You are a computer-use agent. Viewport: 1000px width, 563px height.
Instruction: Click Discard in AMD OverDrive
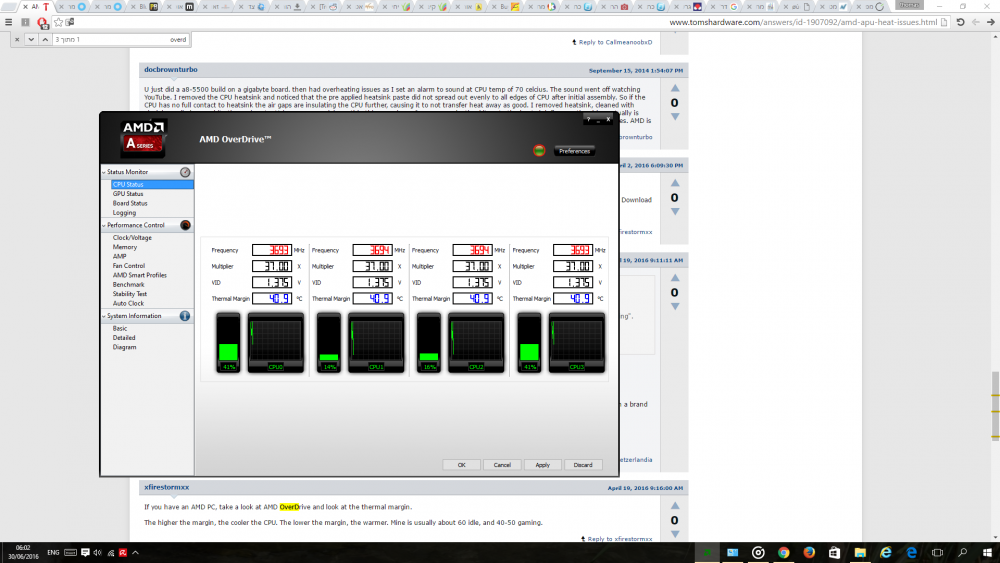pyautogui.click(x=583, y=465)
